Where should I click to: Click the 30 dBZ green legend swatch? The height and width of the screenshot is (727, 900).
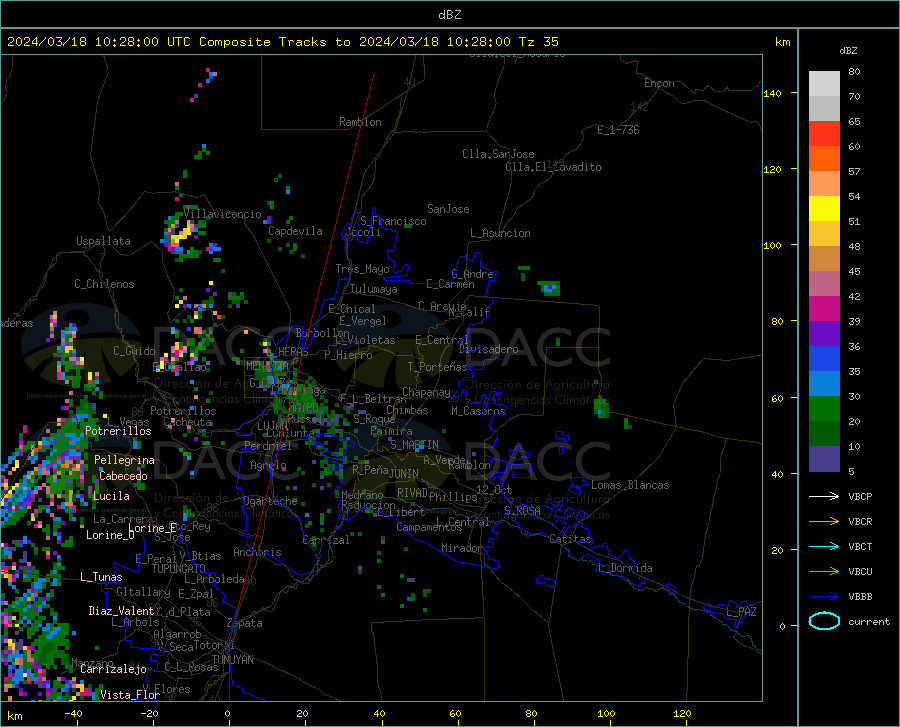tap(824, 409)
